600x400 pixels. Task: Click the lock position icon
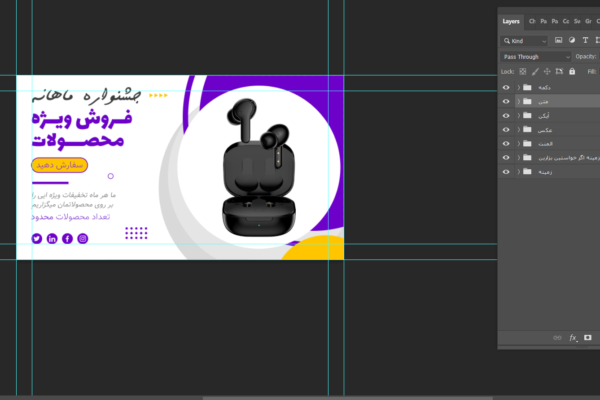click(547, 71)
